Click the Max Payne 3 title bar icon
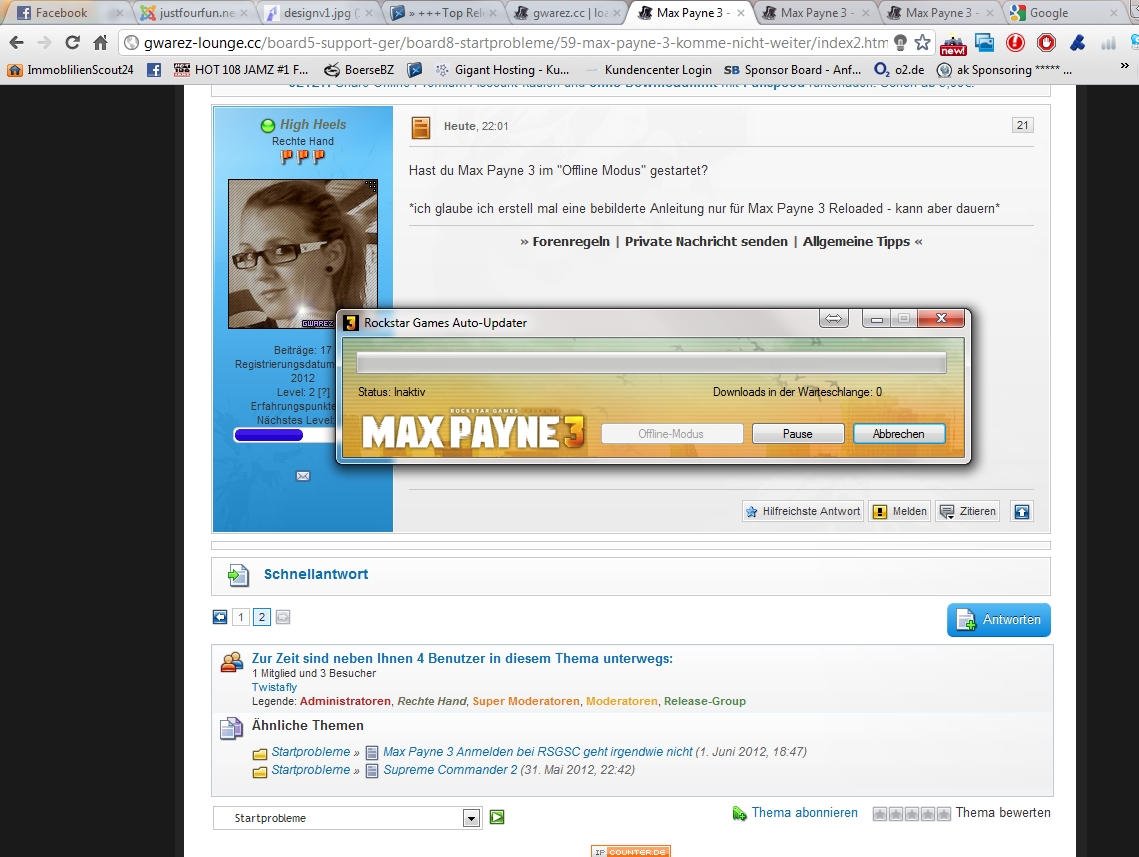This screenshot has width=1139, height=857. (x=351, y=322)
